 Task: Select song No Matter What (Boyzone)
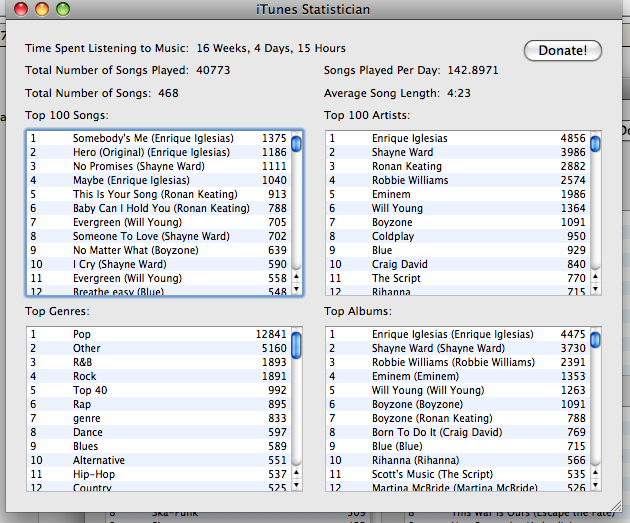[x=159, y=250]
